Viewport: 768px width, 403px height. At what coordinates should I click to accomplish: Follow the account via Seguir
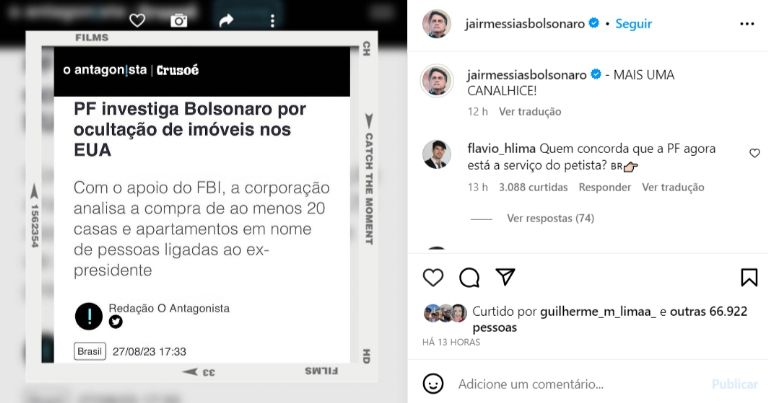click(x=633, y=24)
